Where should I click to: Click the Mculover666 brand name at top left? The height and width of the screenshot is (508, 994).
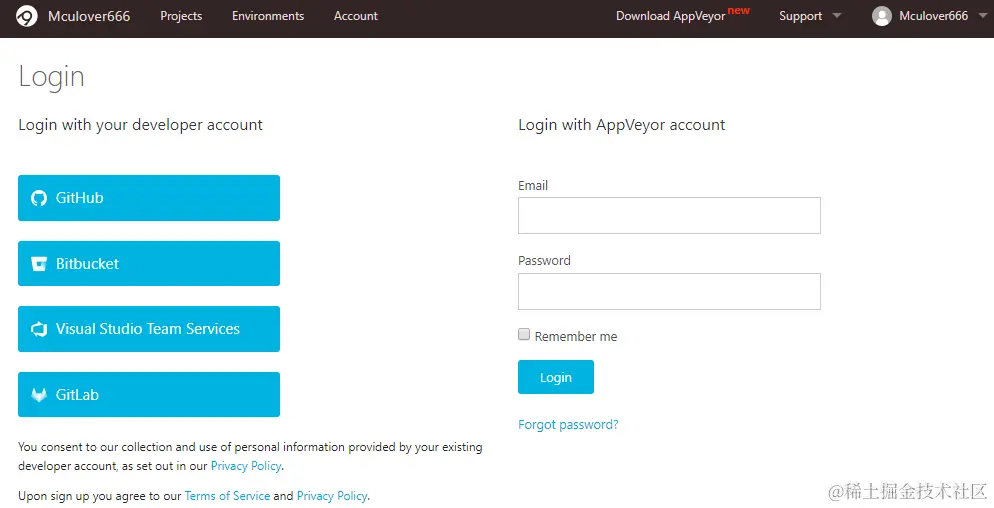click(89, 16)
